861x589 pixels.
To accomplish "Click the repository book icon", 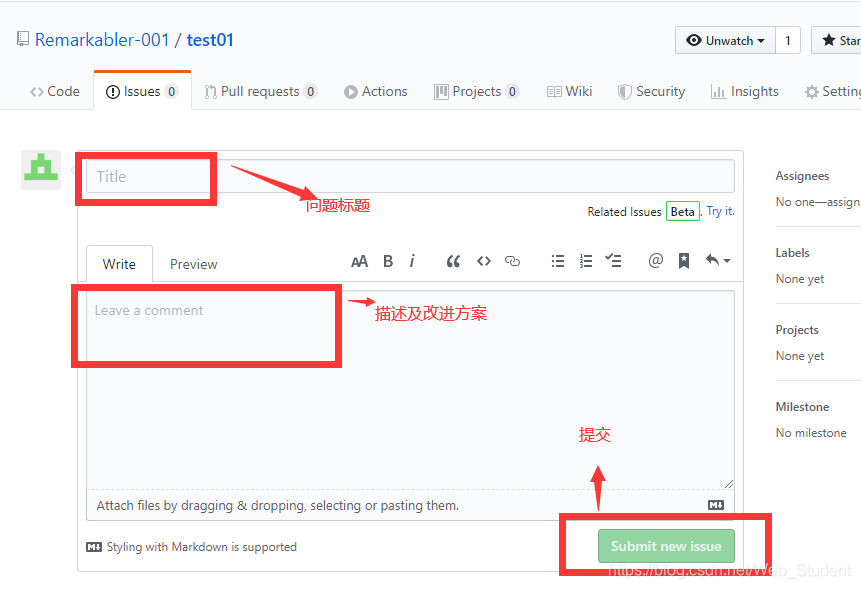I will point(23,39).
